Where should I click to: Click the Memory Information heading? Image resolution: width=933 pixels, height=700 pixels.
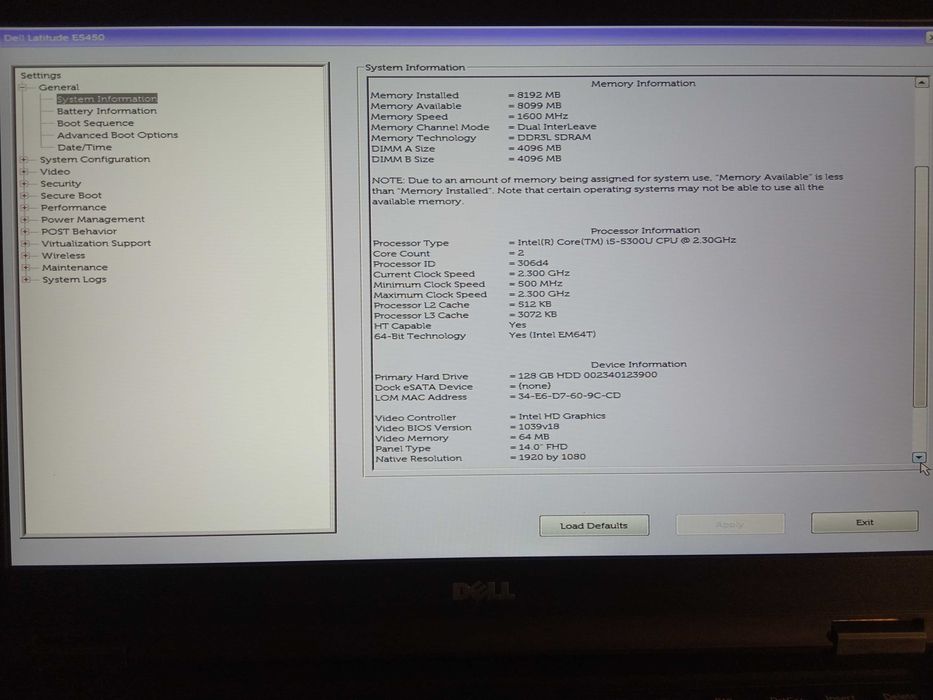pyautogui.click(x=643, y=84)
